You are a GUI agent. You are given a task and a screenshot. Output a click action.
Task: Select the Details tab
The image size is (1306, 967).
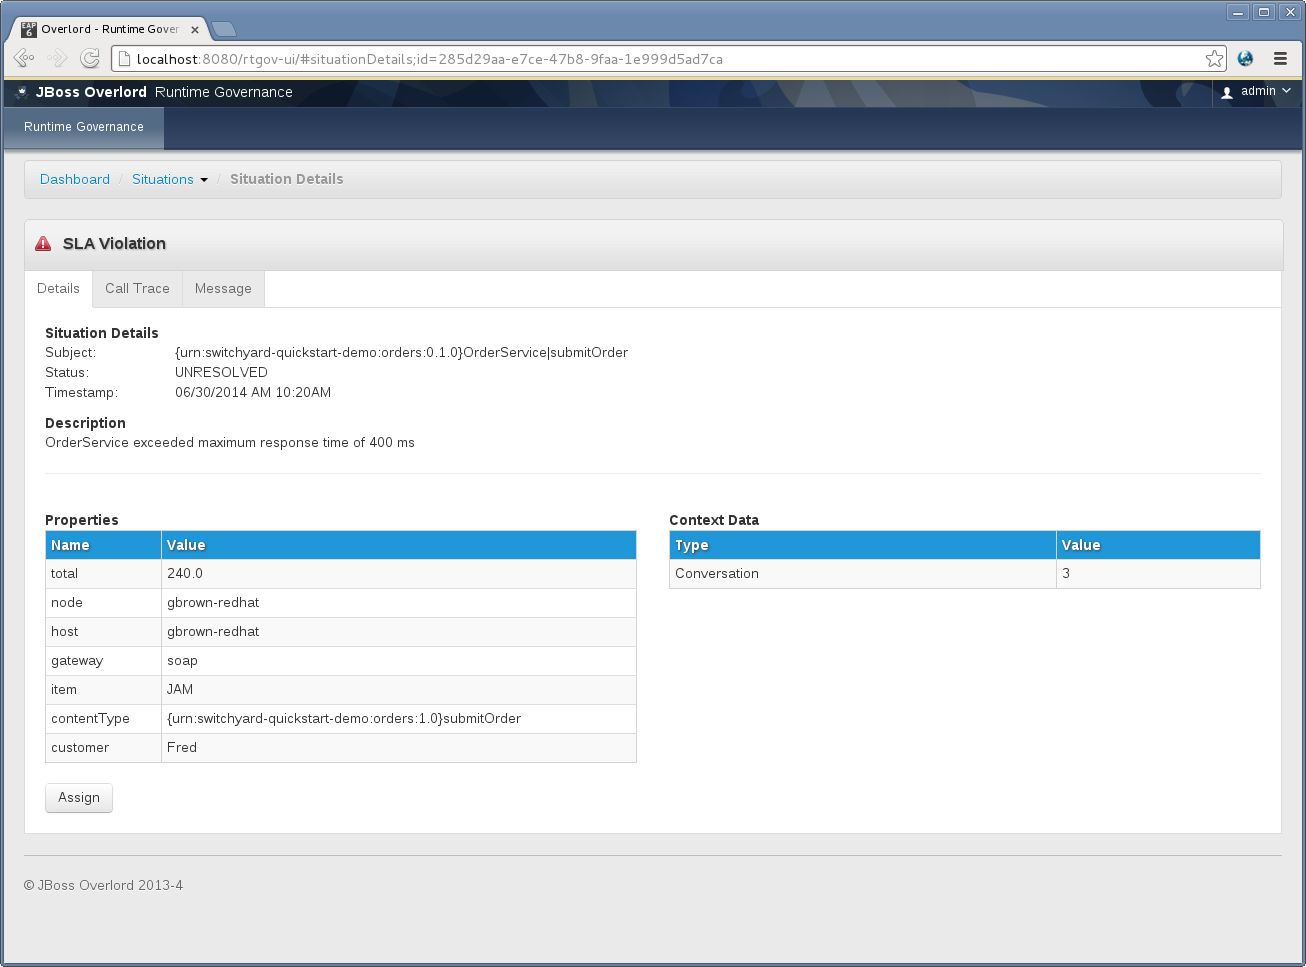click(58, 289)
